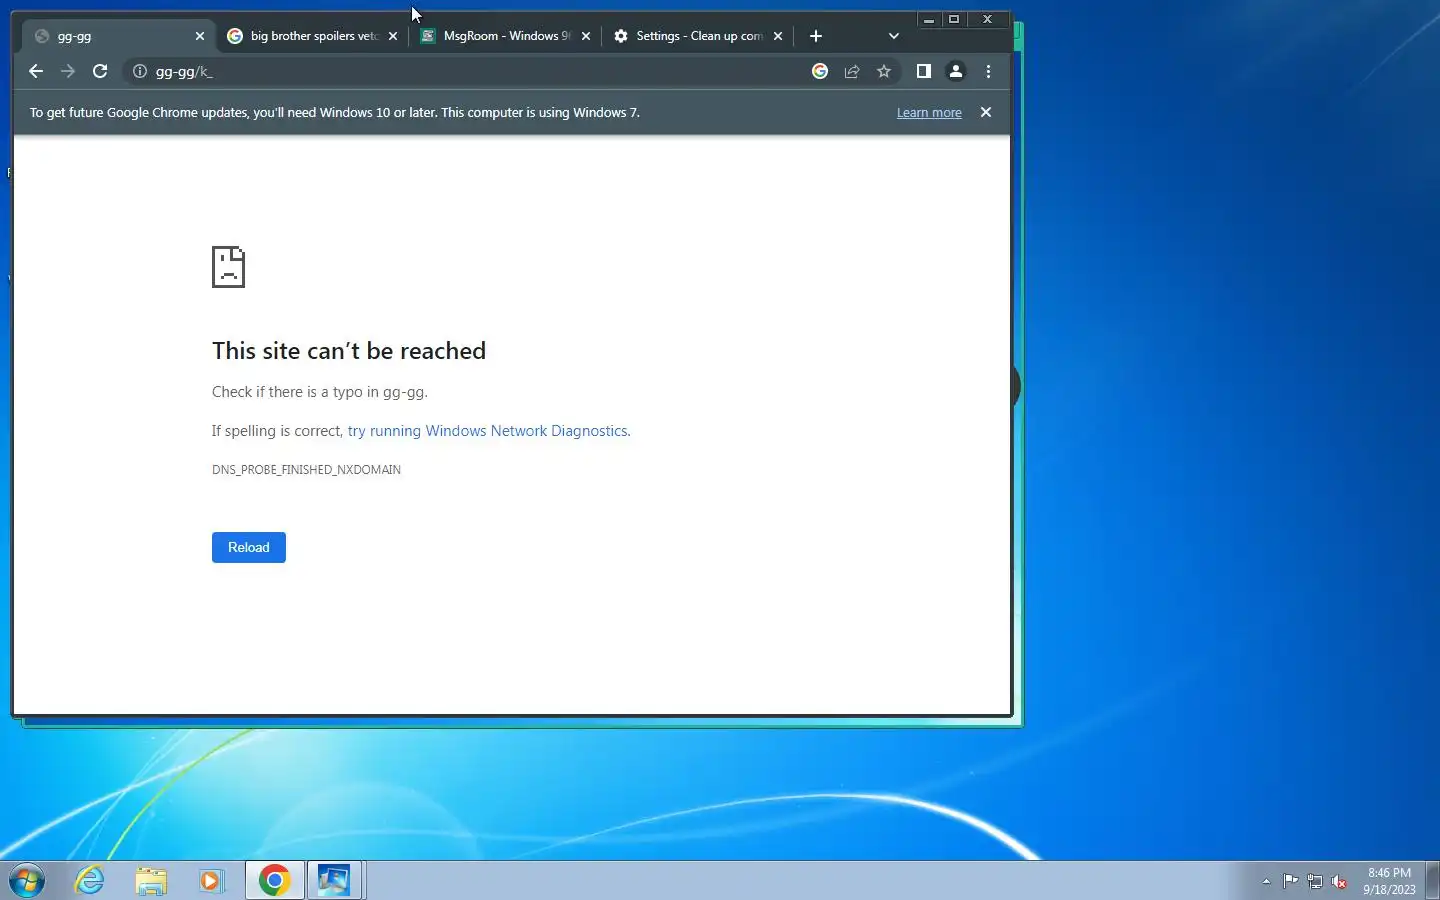The height and width of the screenshot is (900, 1440).
Task: Open the profile avatar menu
Action: coord(956,71)
